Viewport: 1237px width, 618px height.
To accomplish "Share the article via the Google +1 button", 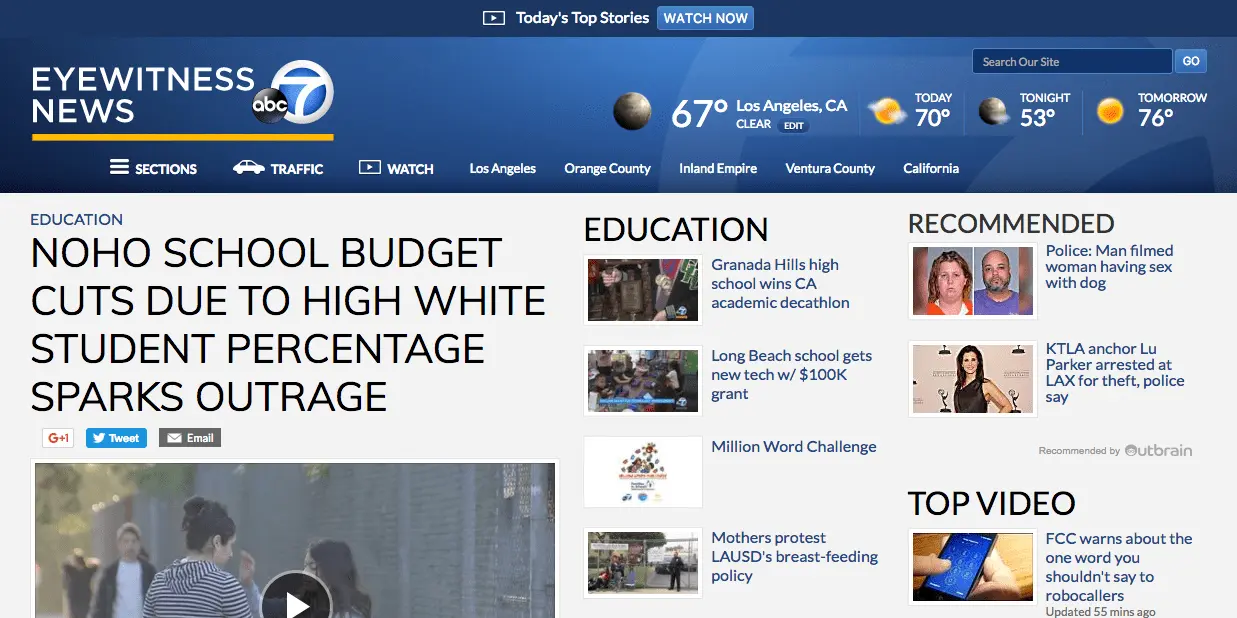I will (x=58, y=437).
